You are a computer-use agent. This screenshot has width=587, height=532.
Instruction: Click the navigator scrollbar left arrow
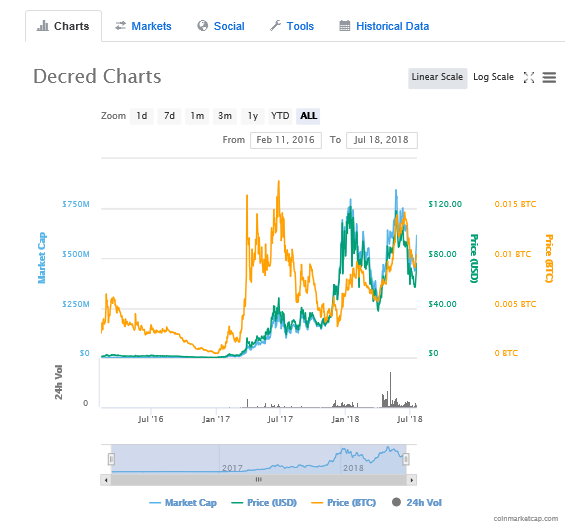point(106,480)
